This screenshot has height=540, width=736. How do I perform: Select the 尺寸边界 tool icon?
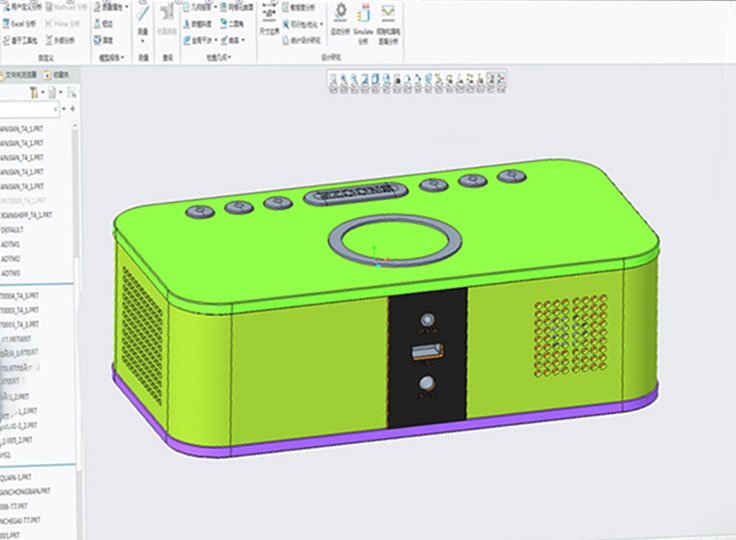(269, 14)
